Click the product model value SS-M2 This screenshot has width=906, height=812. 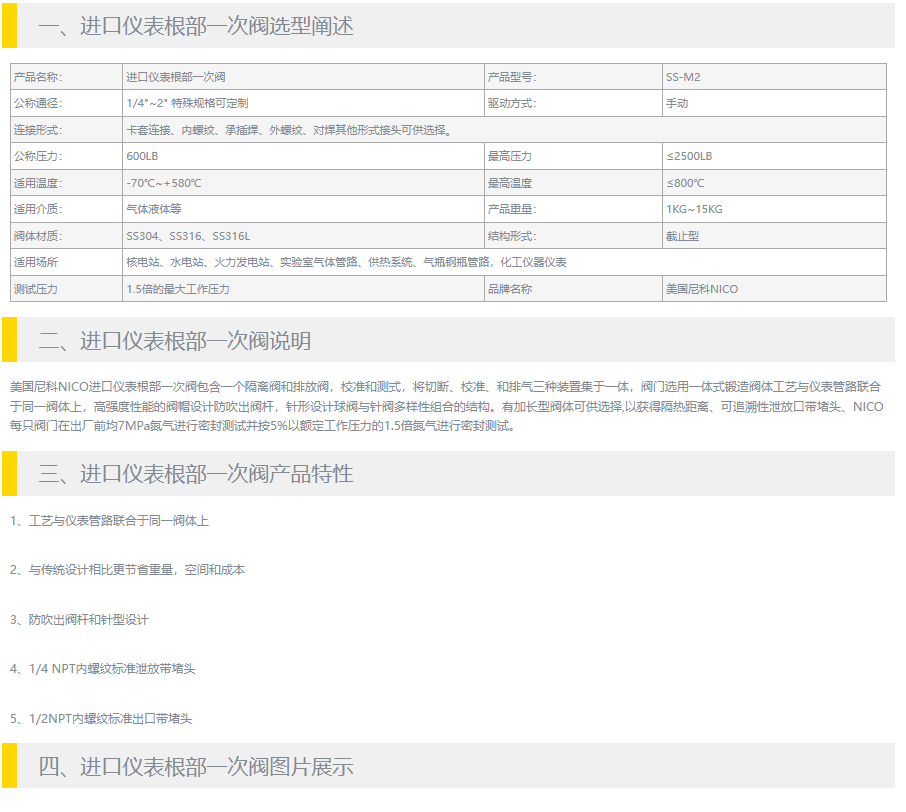click(x=690, y=77)
